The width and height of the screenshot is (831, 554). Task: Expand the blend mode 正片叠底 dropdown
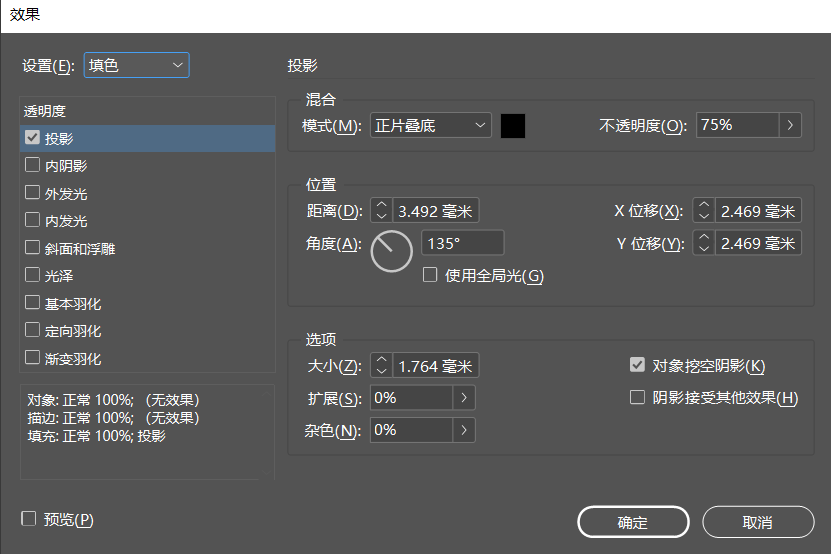(431, 125)
